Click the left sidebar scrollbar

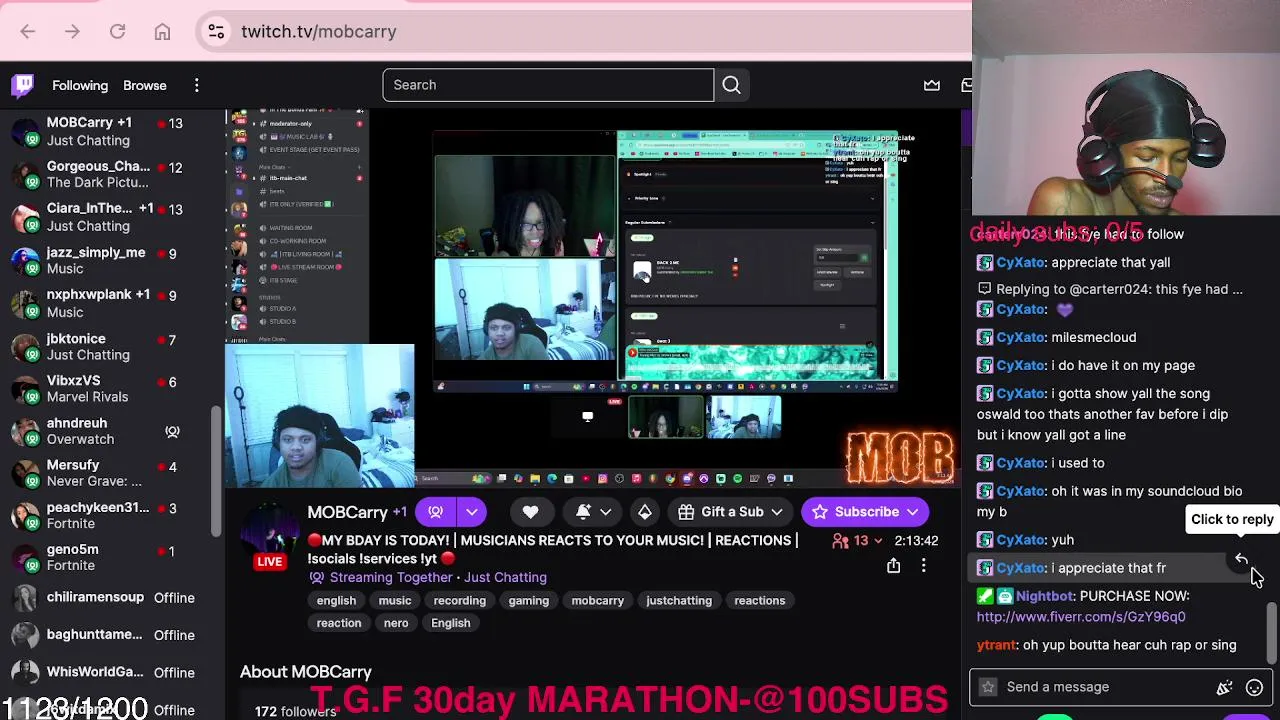(x=218, y=470)
